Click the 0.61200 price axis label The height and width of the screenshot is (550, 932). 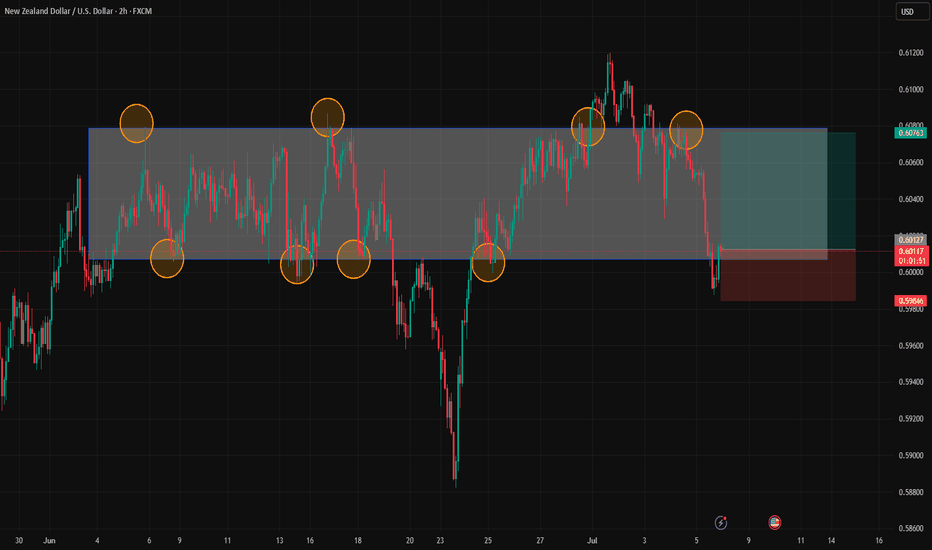tap(911, 53)
